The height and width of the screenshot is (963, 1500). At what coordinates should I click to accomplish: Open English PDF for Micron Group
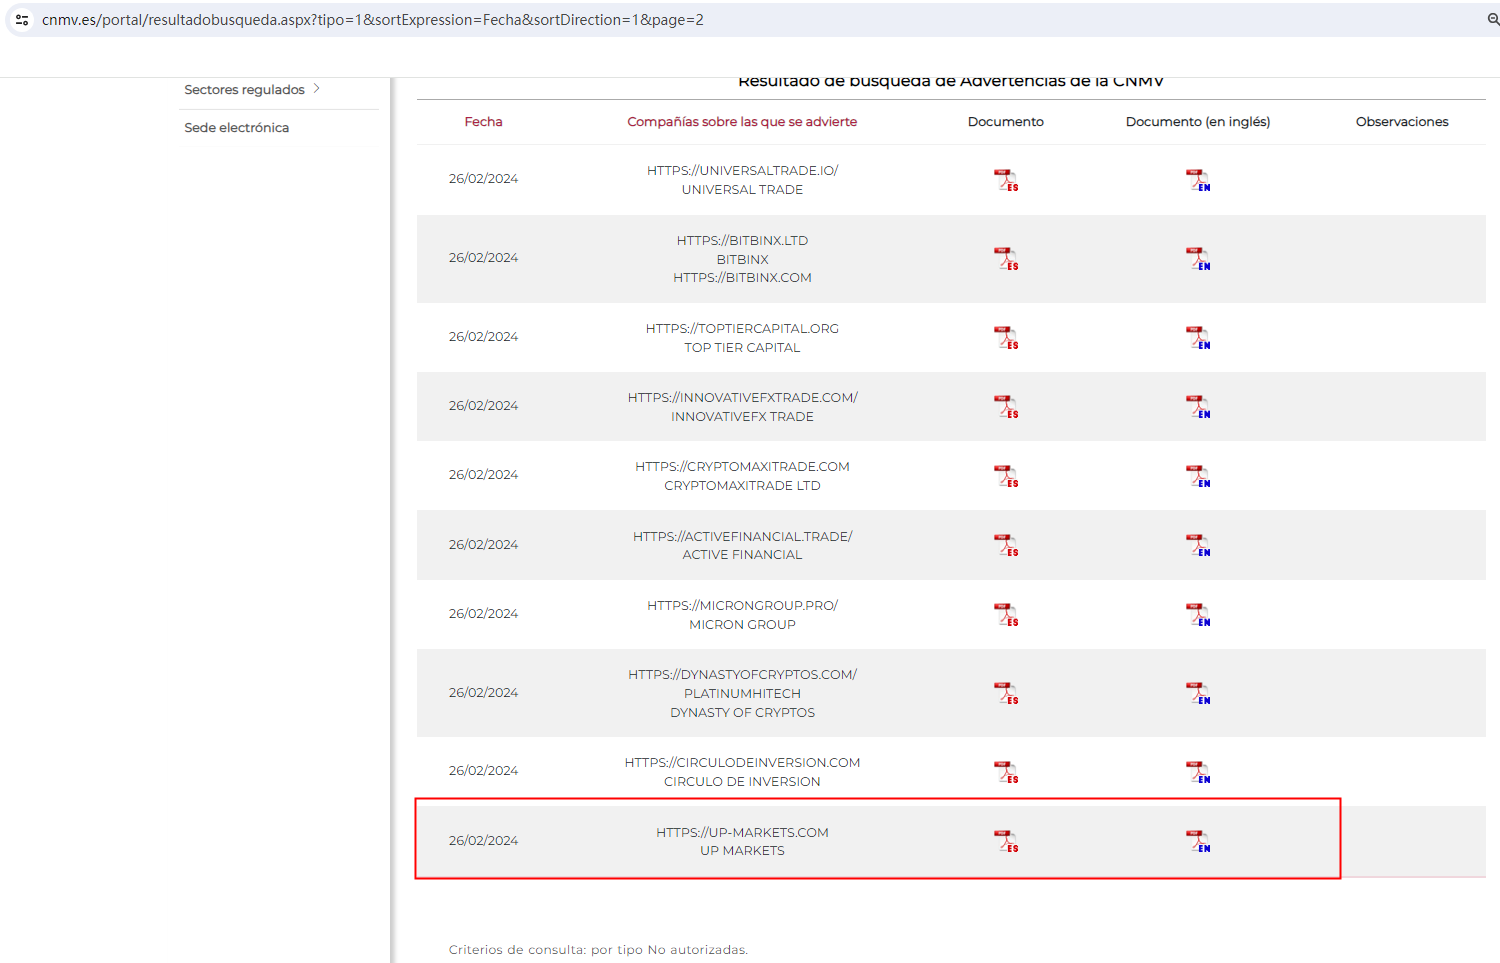click(1198, 615)
